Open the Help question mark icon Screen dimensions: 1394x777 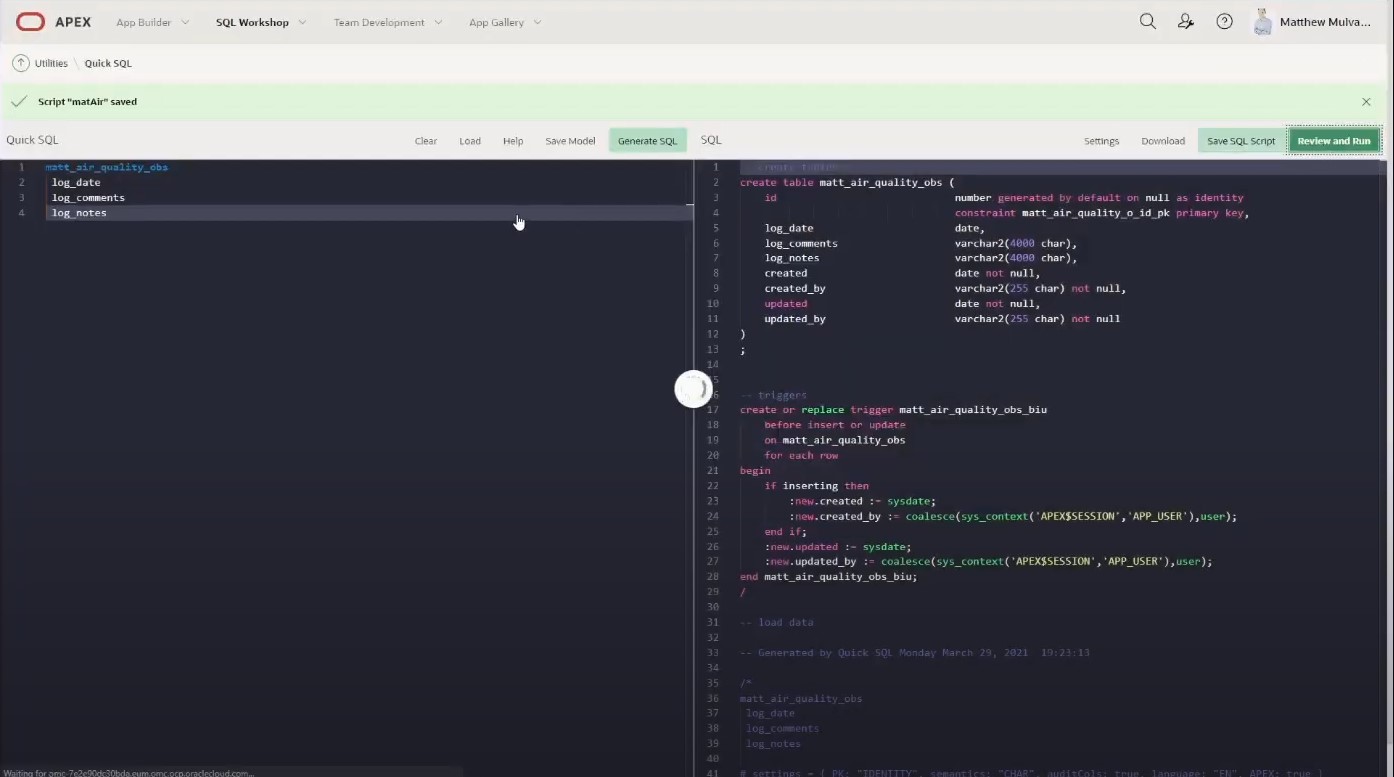[x=1224, y=22]
